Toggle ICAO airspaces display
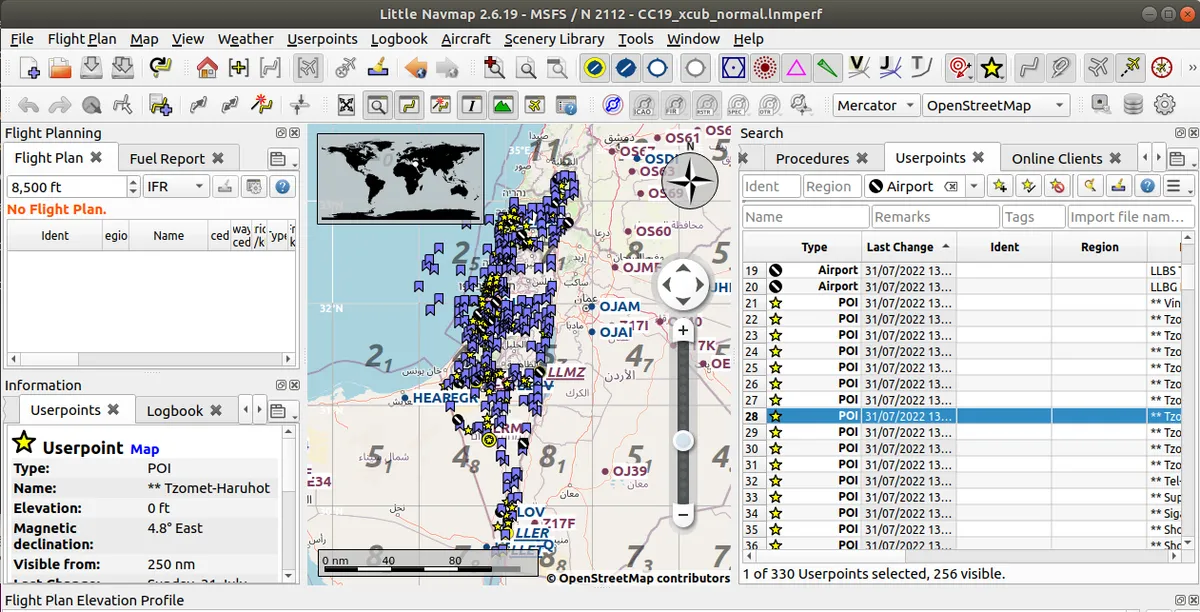 pos(643,105)
